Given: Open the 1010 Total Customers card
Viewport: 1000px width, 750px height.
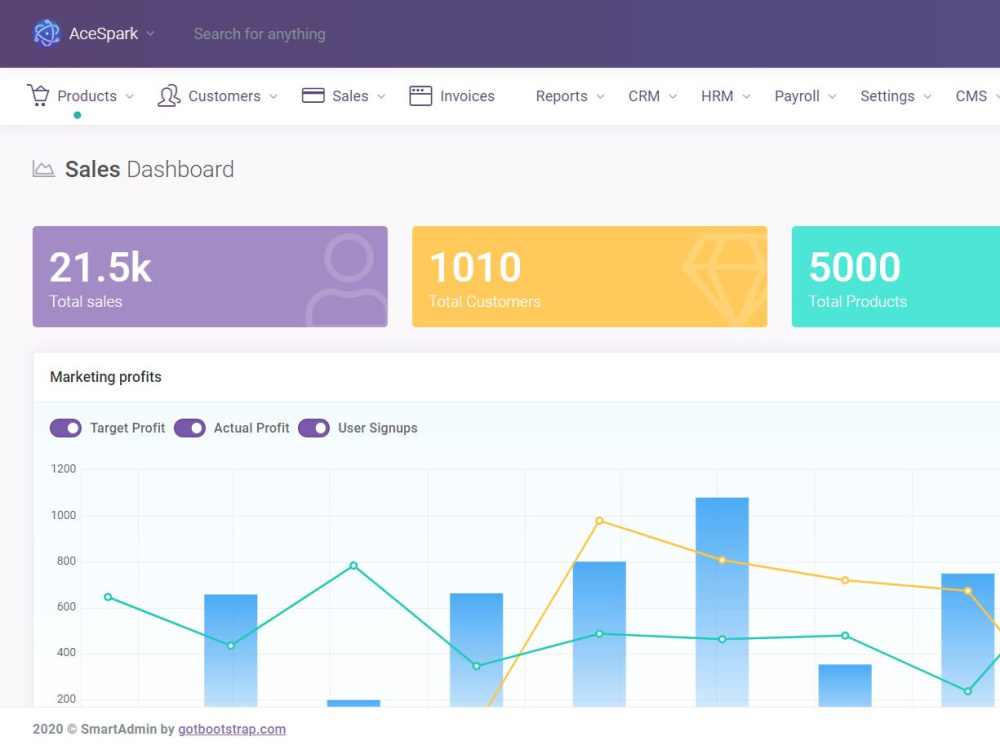Looking at the screenshot, I should 589,276.
